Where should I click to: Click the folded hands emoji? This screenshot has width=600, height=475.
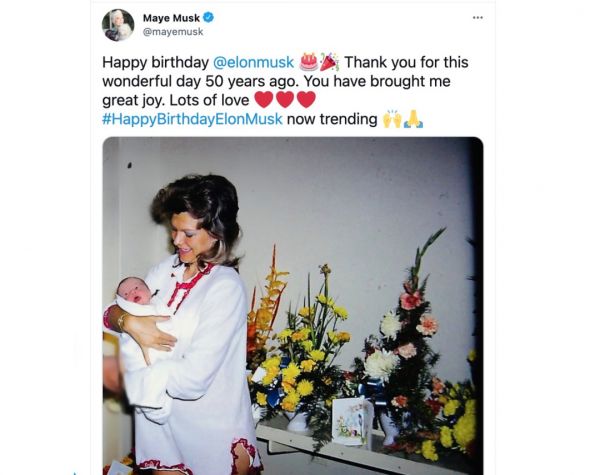coord(413,119)
